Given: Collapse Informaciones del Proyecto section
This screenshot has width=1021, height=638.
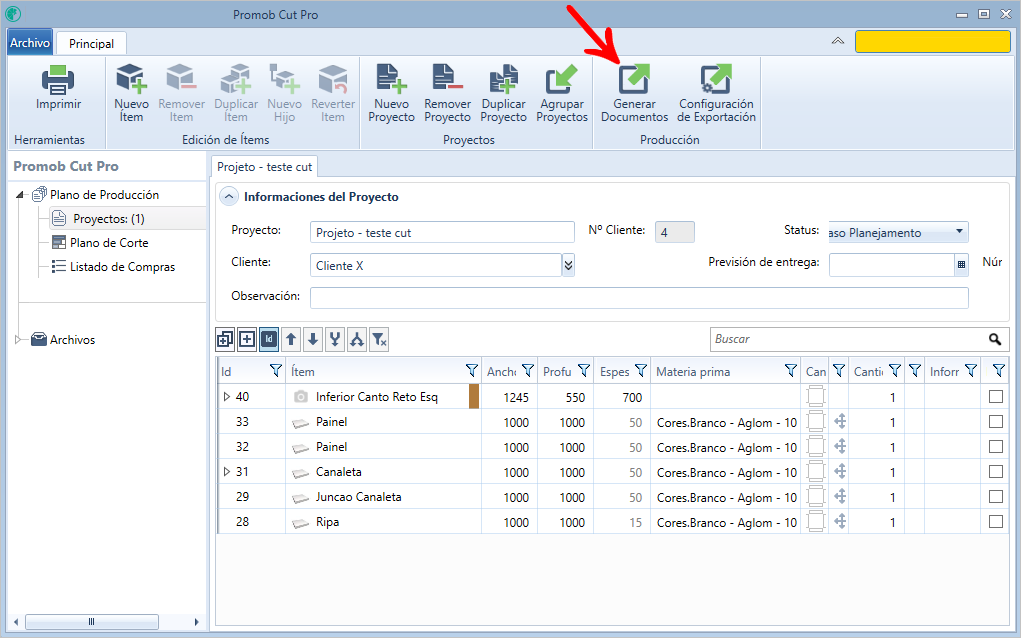Looking at the screenshot, I should point(229,197).
